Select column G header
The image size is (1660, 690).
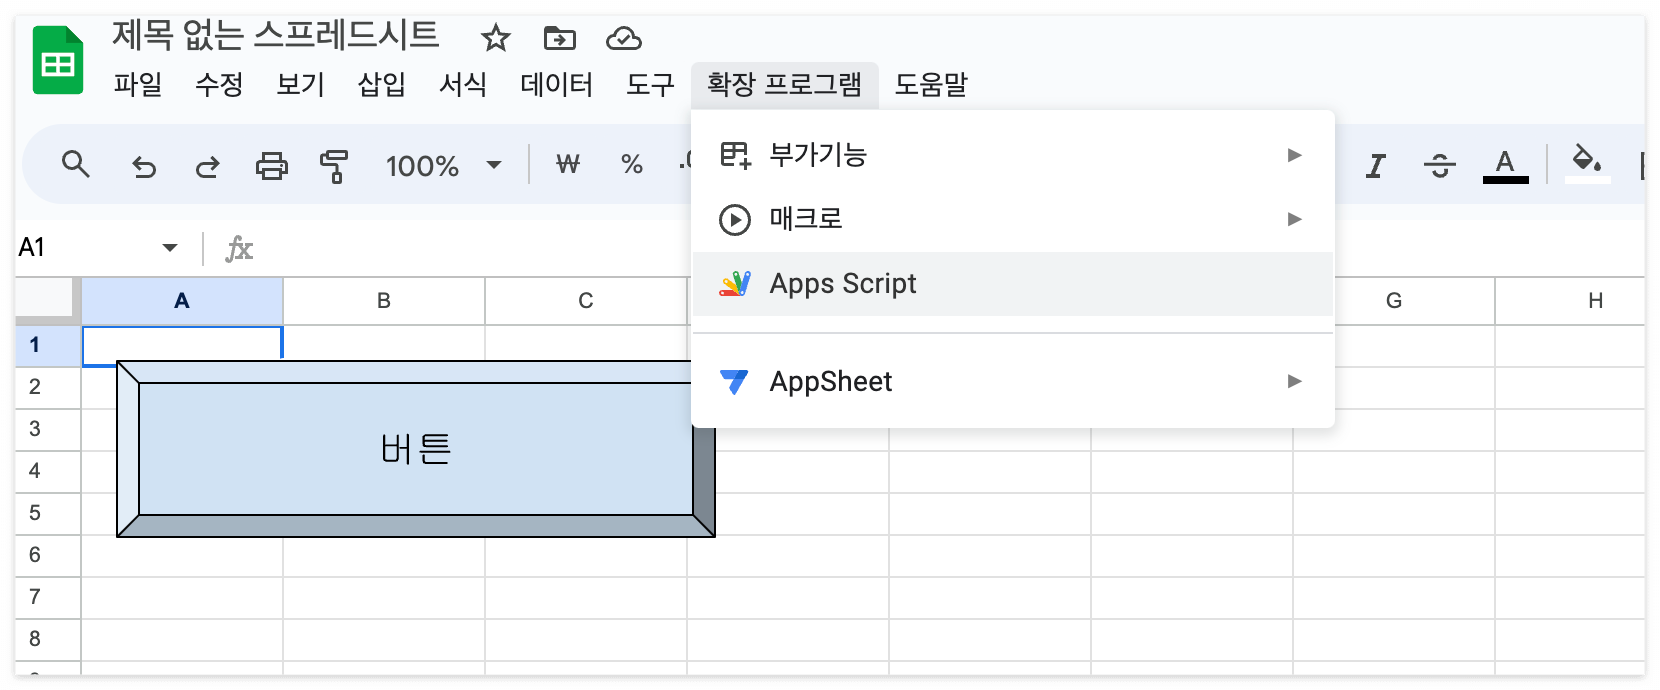[x=1394, y=301]
